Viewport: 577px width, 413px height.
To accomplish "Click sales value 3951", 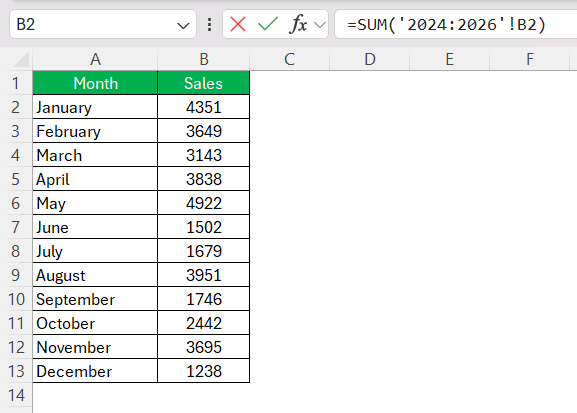I will click(x=203, y=275).
